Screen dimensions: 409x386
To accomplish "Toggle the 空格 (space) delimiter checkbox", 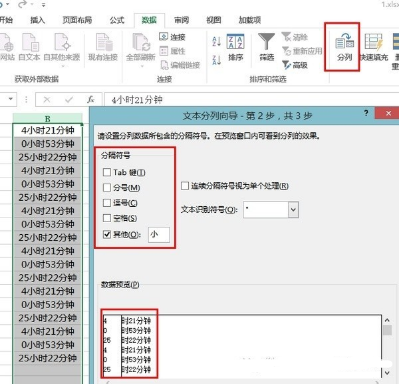I will click(x=107, y=218).
